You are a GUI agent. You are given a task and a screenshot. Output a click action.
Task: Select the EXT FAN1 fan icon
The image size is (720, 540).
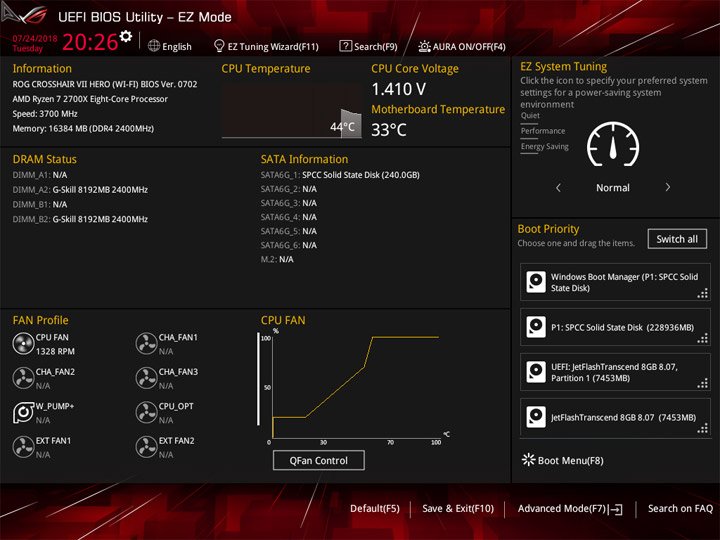tap(23, 447)
